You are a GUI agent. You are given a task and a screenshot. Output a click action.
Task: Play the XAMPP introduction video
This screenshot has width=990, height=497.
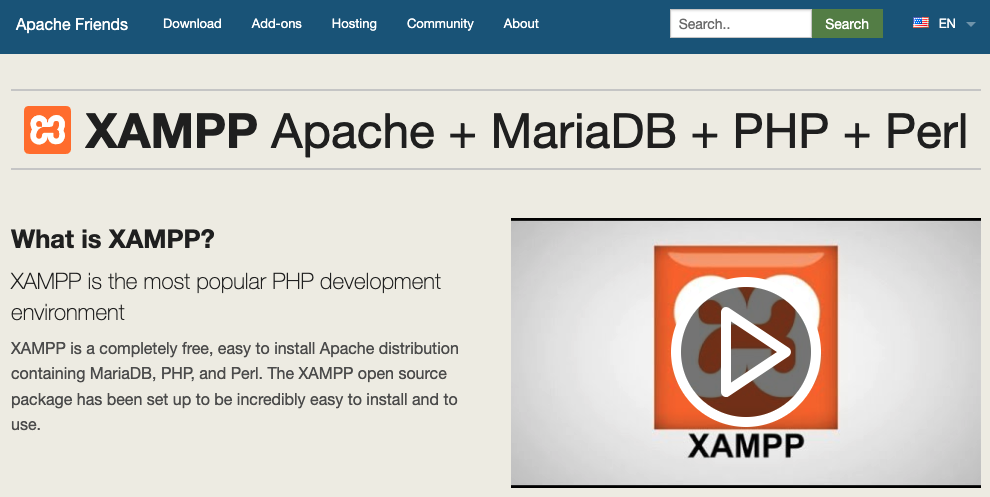(x=745, y=352)
